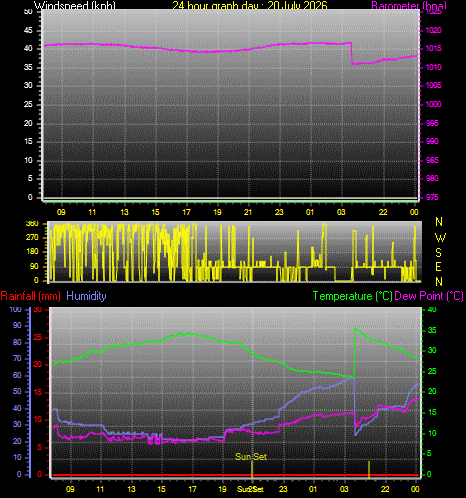Click the 1010 value on barometer axis
Viewport: 466px width, 498px height.
tap(433, 67)
